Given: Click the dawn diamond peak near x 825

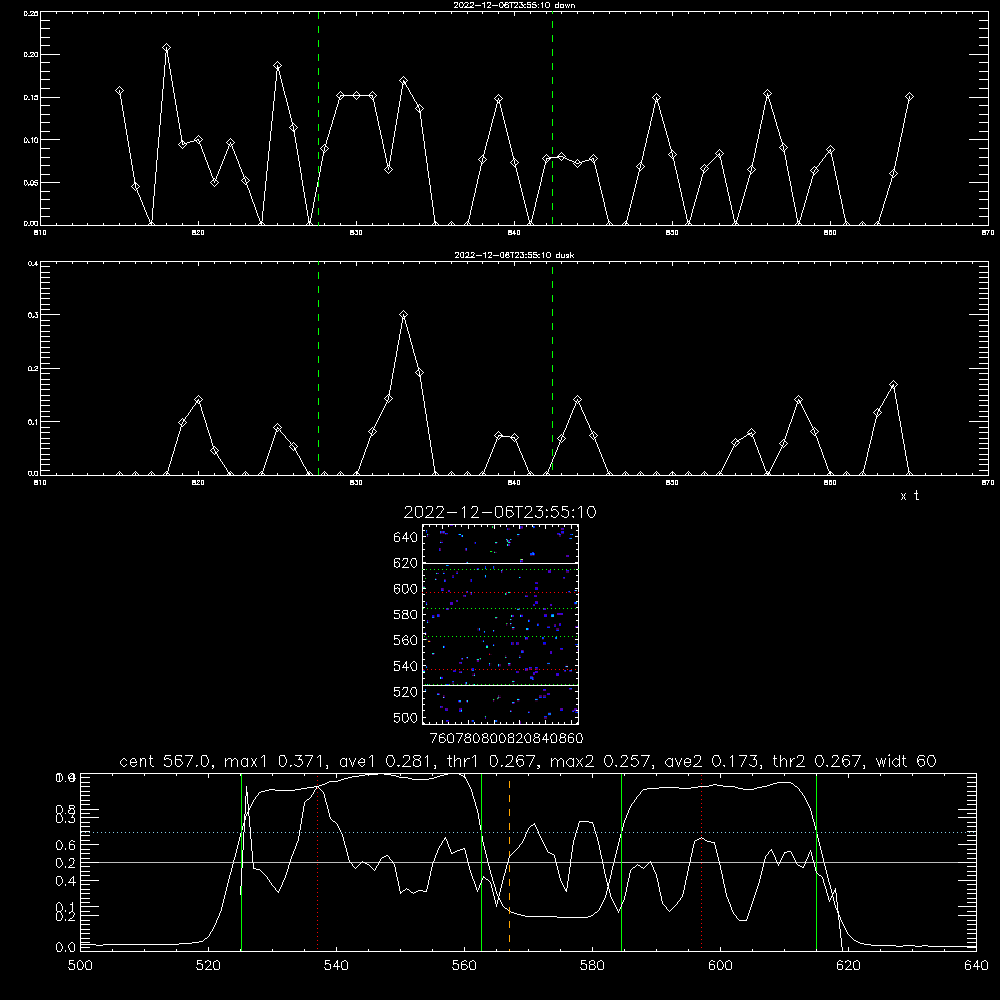Looking at the screenshot, I should [277, 66].
